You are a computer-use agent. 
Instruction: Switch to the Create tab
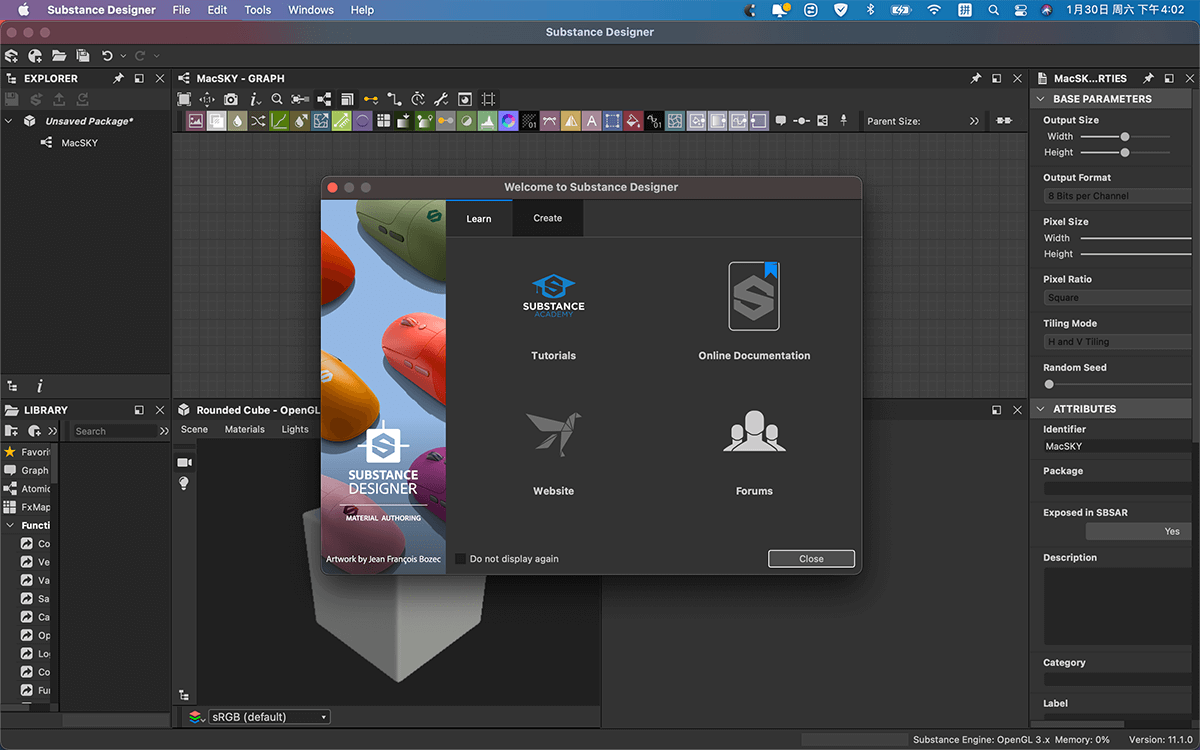547,218
